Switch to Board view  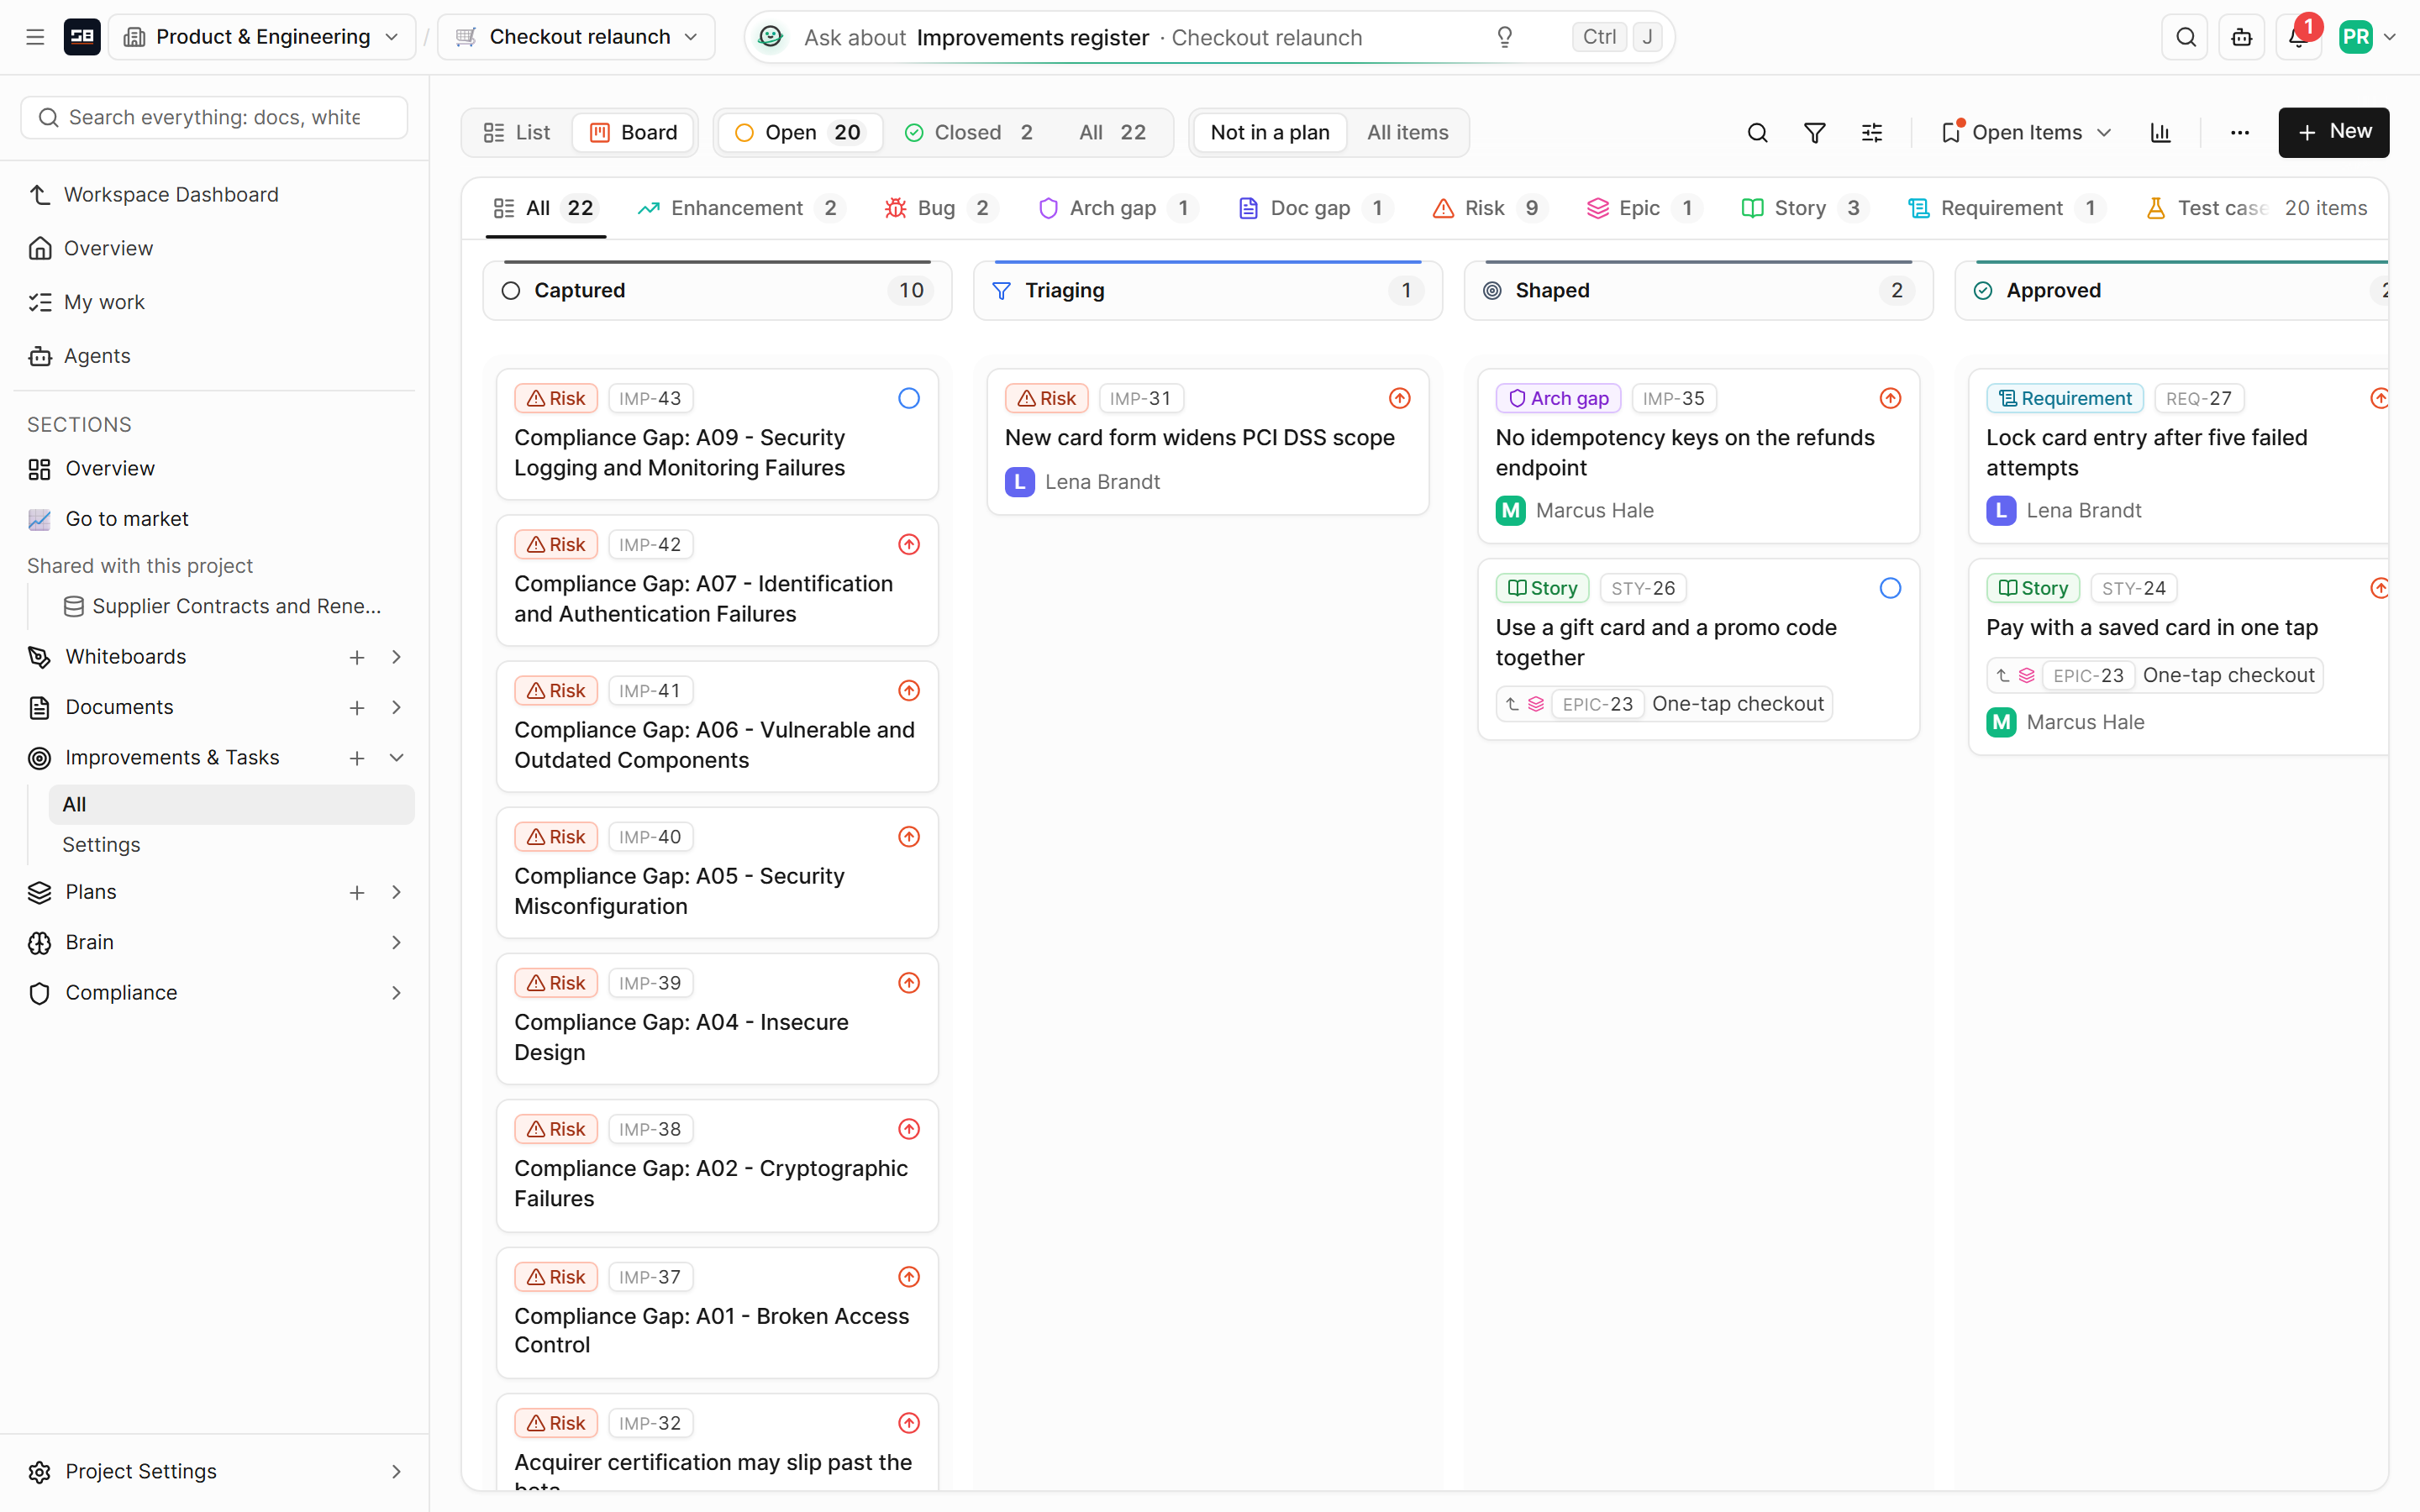pos(634,132)
